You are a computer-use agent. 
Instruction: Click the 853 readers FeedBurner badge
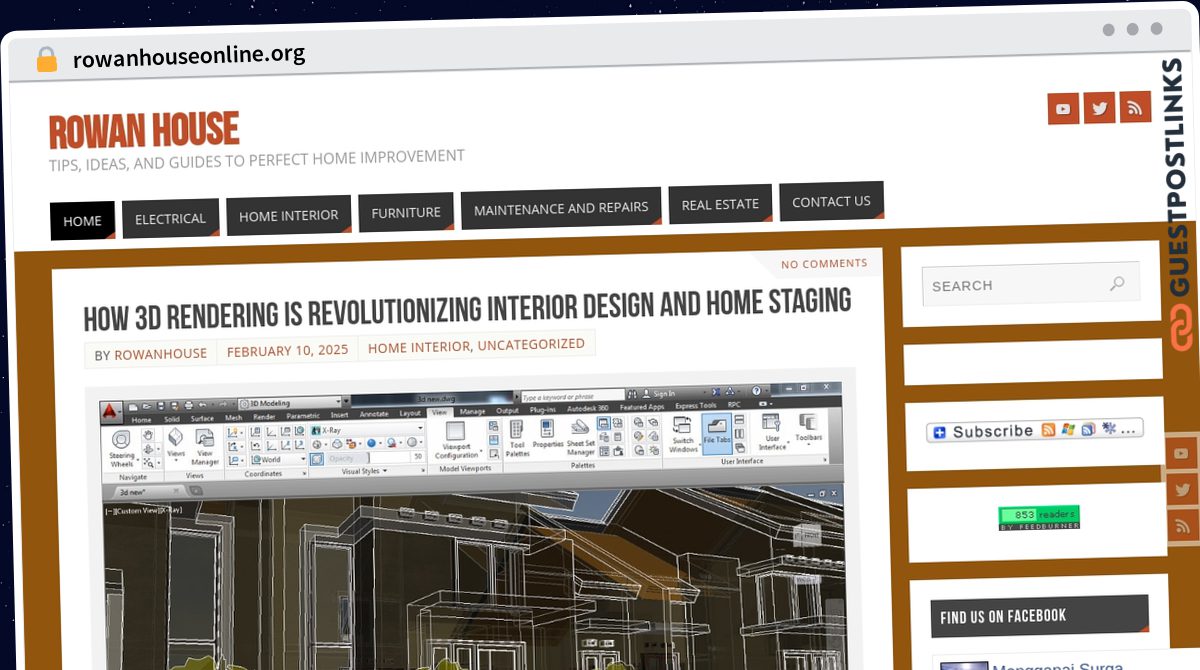[1038, 517]
